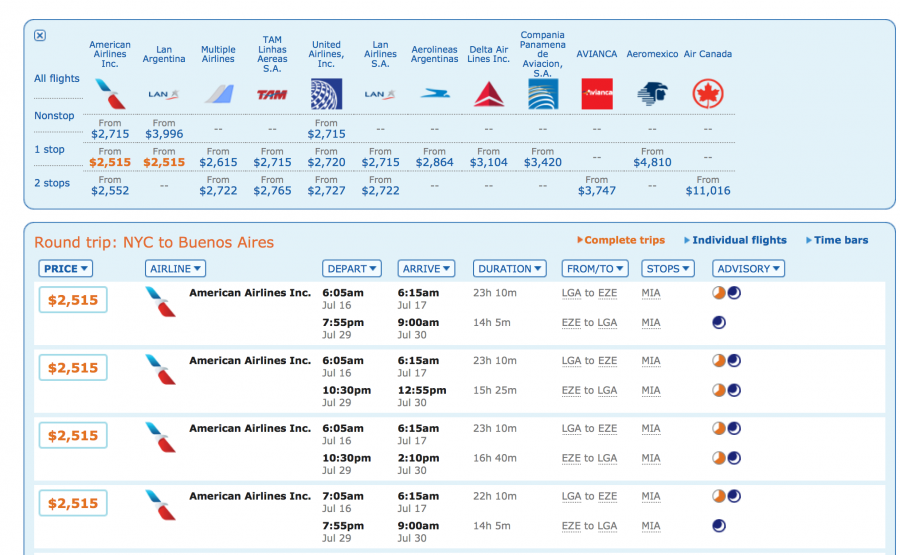Click the Lan Airlines S.A. logo
This screenshot has height=555, width=900.
pyautogui.click(x=380, y=94)
